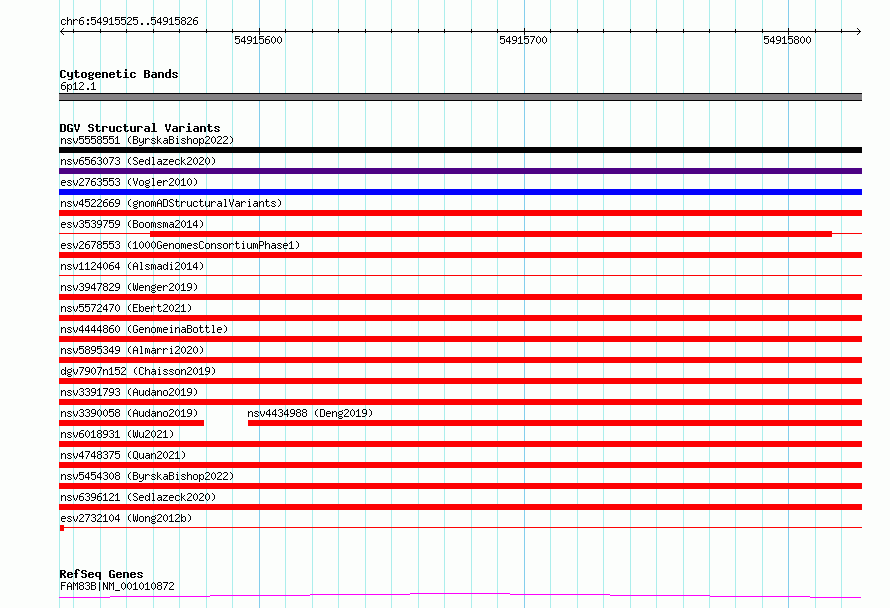Select the red nsv6396121 Sedlazeck2020 bar

[x=460, y=507]
